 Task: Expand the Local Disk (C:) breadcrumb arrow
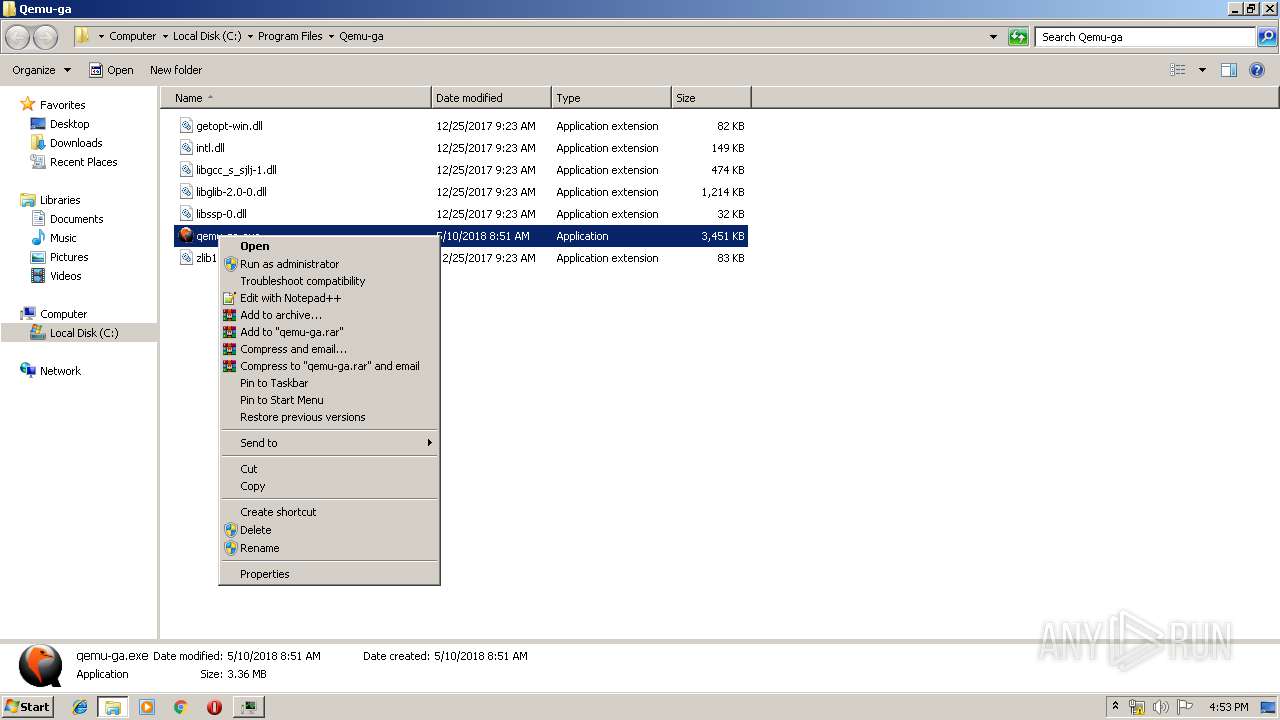[x=250, y=36]
